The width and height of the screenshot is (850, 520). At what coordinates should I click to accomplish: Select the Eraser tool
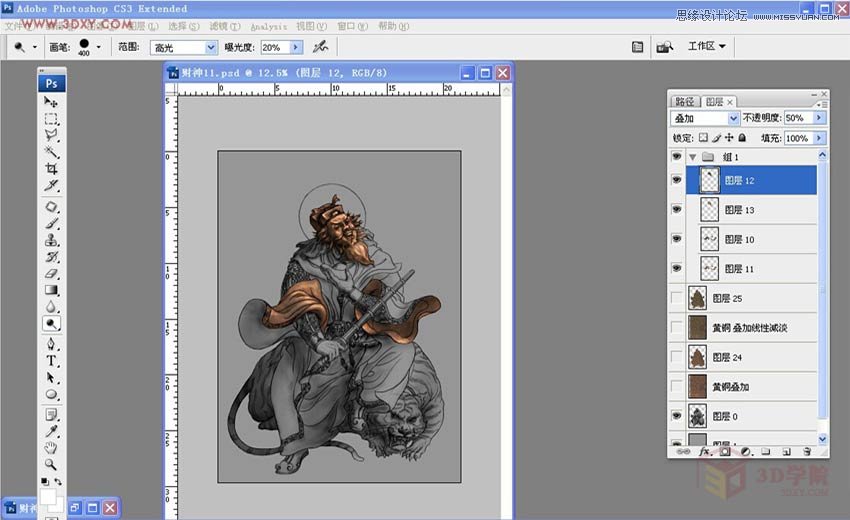[x=51, y=273]
